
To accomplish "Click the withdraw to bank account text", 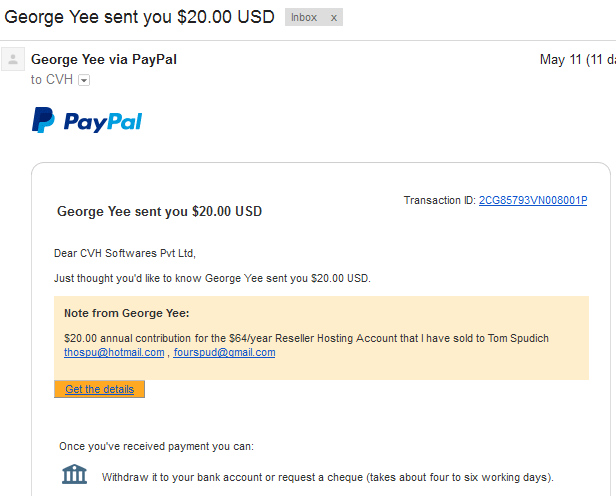I will coord(328,477).
